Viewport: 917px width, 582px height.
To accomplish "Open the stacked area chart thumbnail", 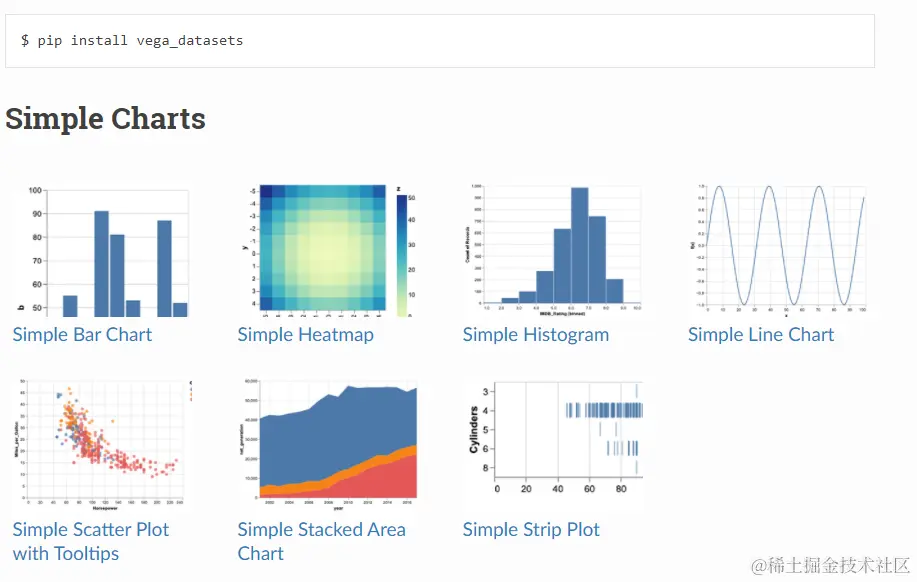I will pos(328,445).
